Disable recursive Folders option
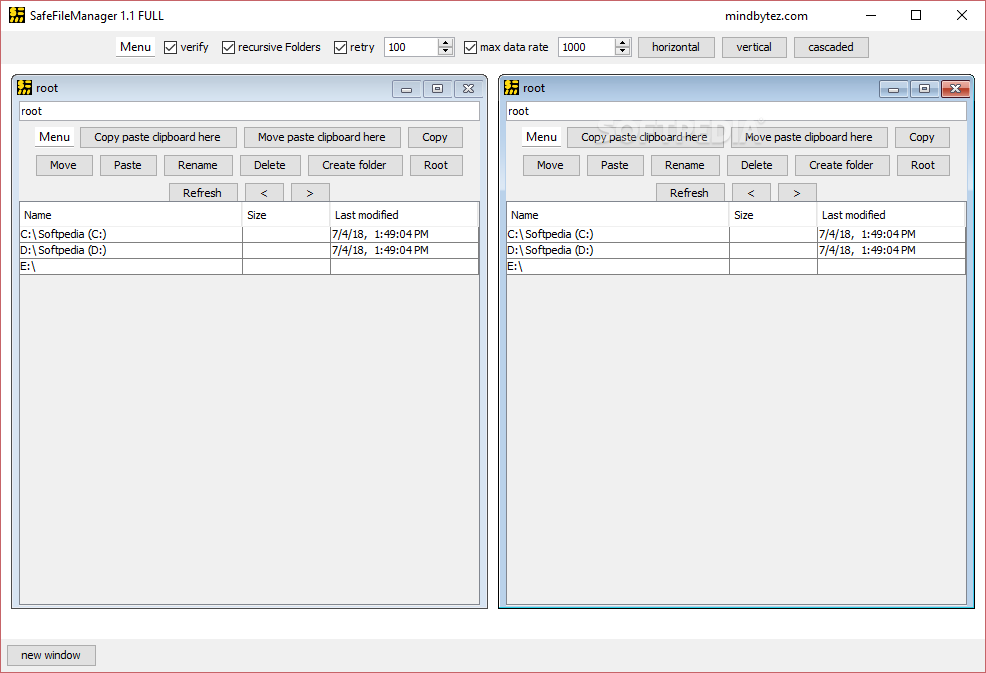 point(228,46)
